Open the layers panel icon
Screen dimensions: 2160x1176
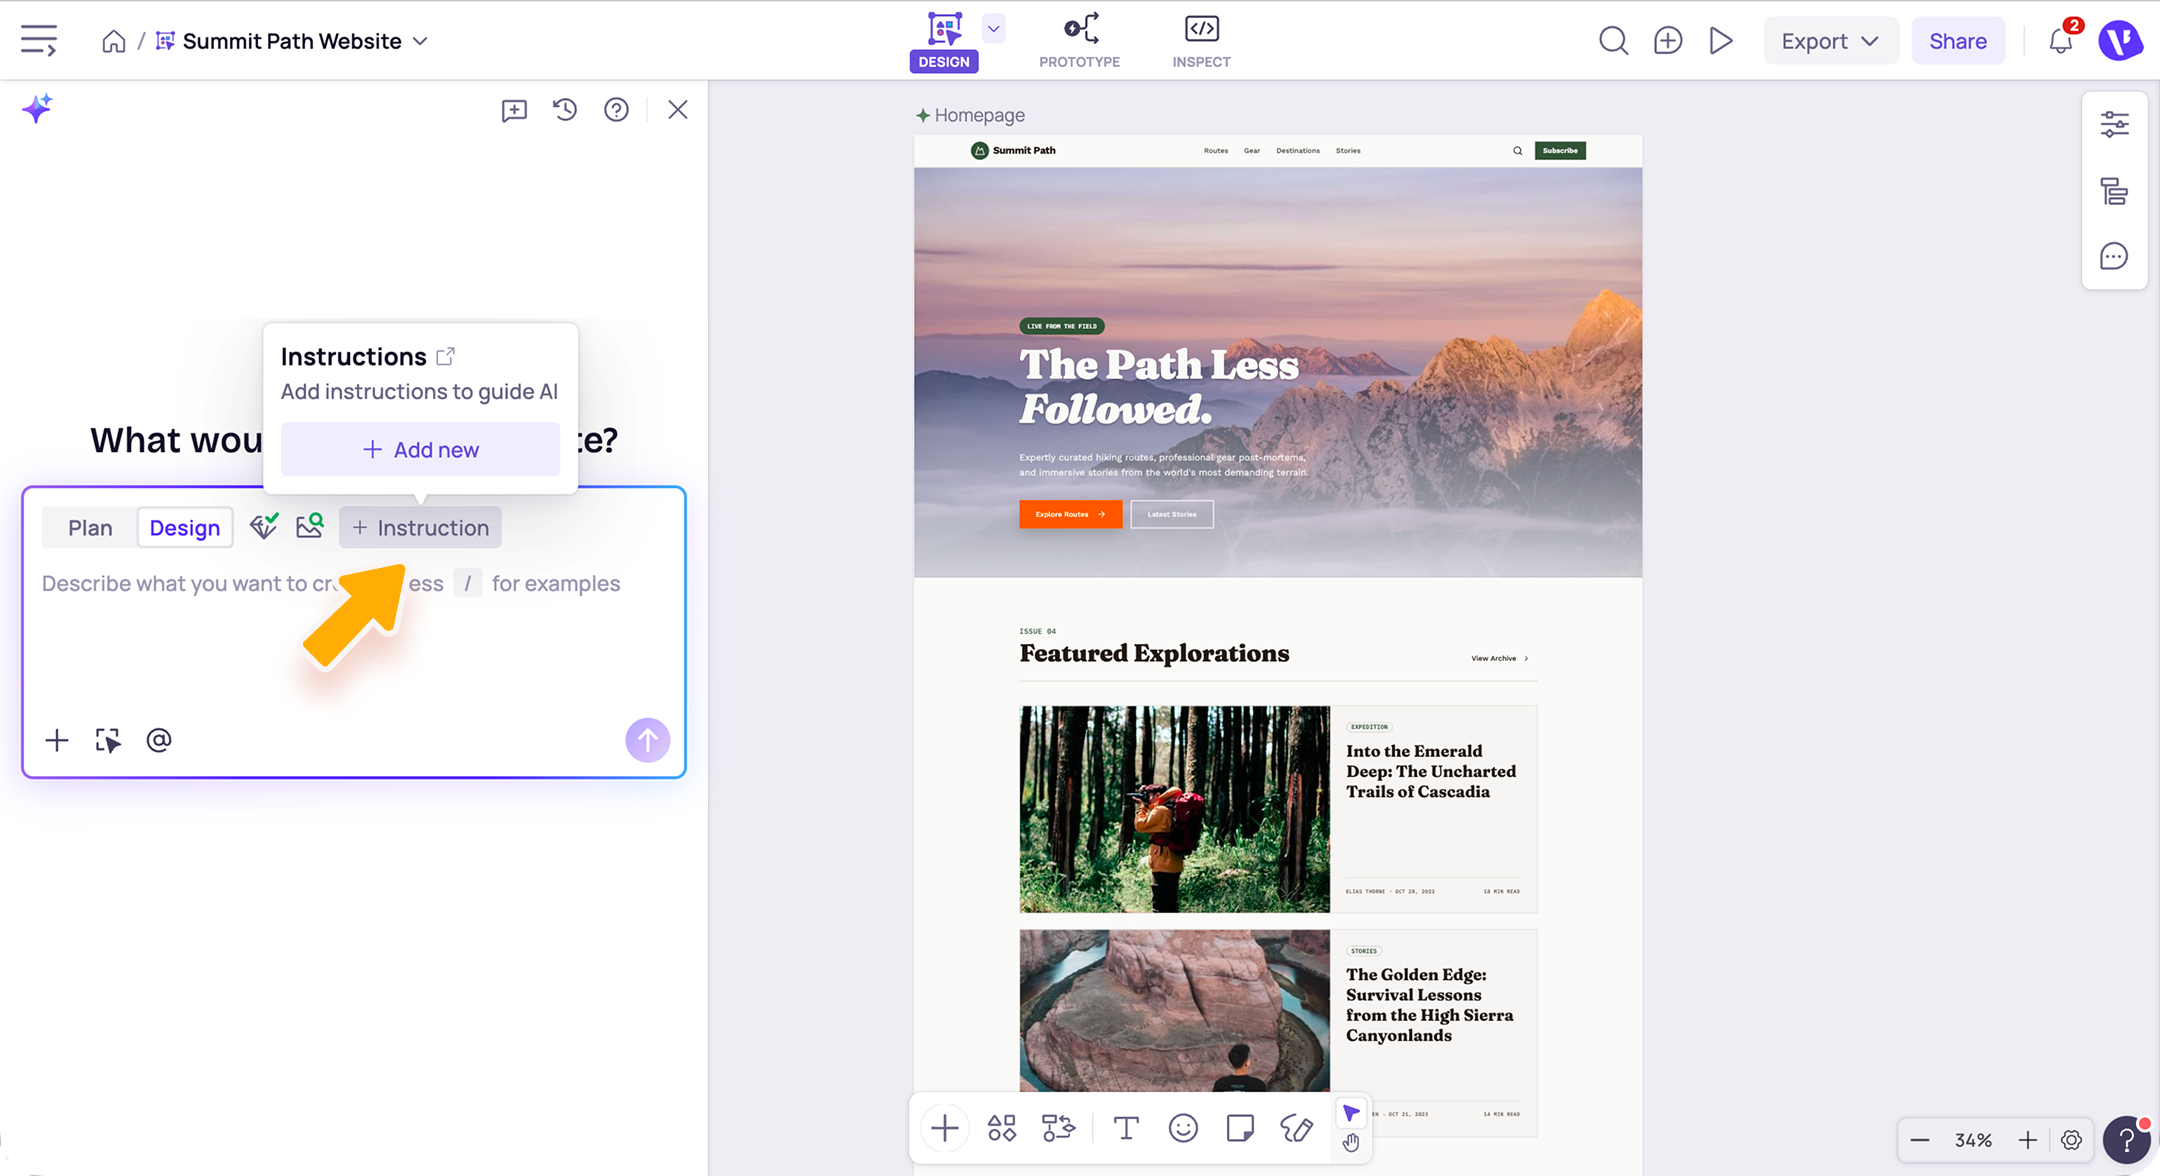[x=2114, y=191]
